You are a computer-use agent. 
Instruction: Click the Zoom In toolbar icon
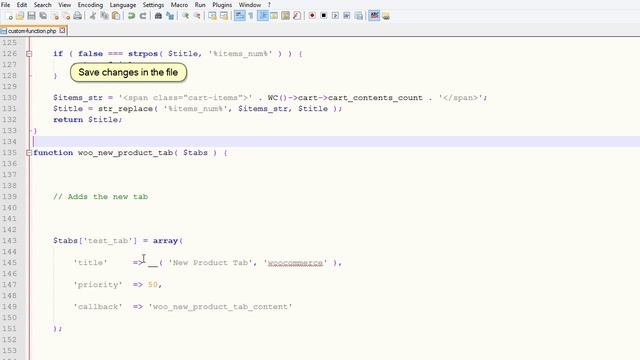click(185, 16)
